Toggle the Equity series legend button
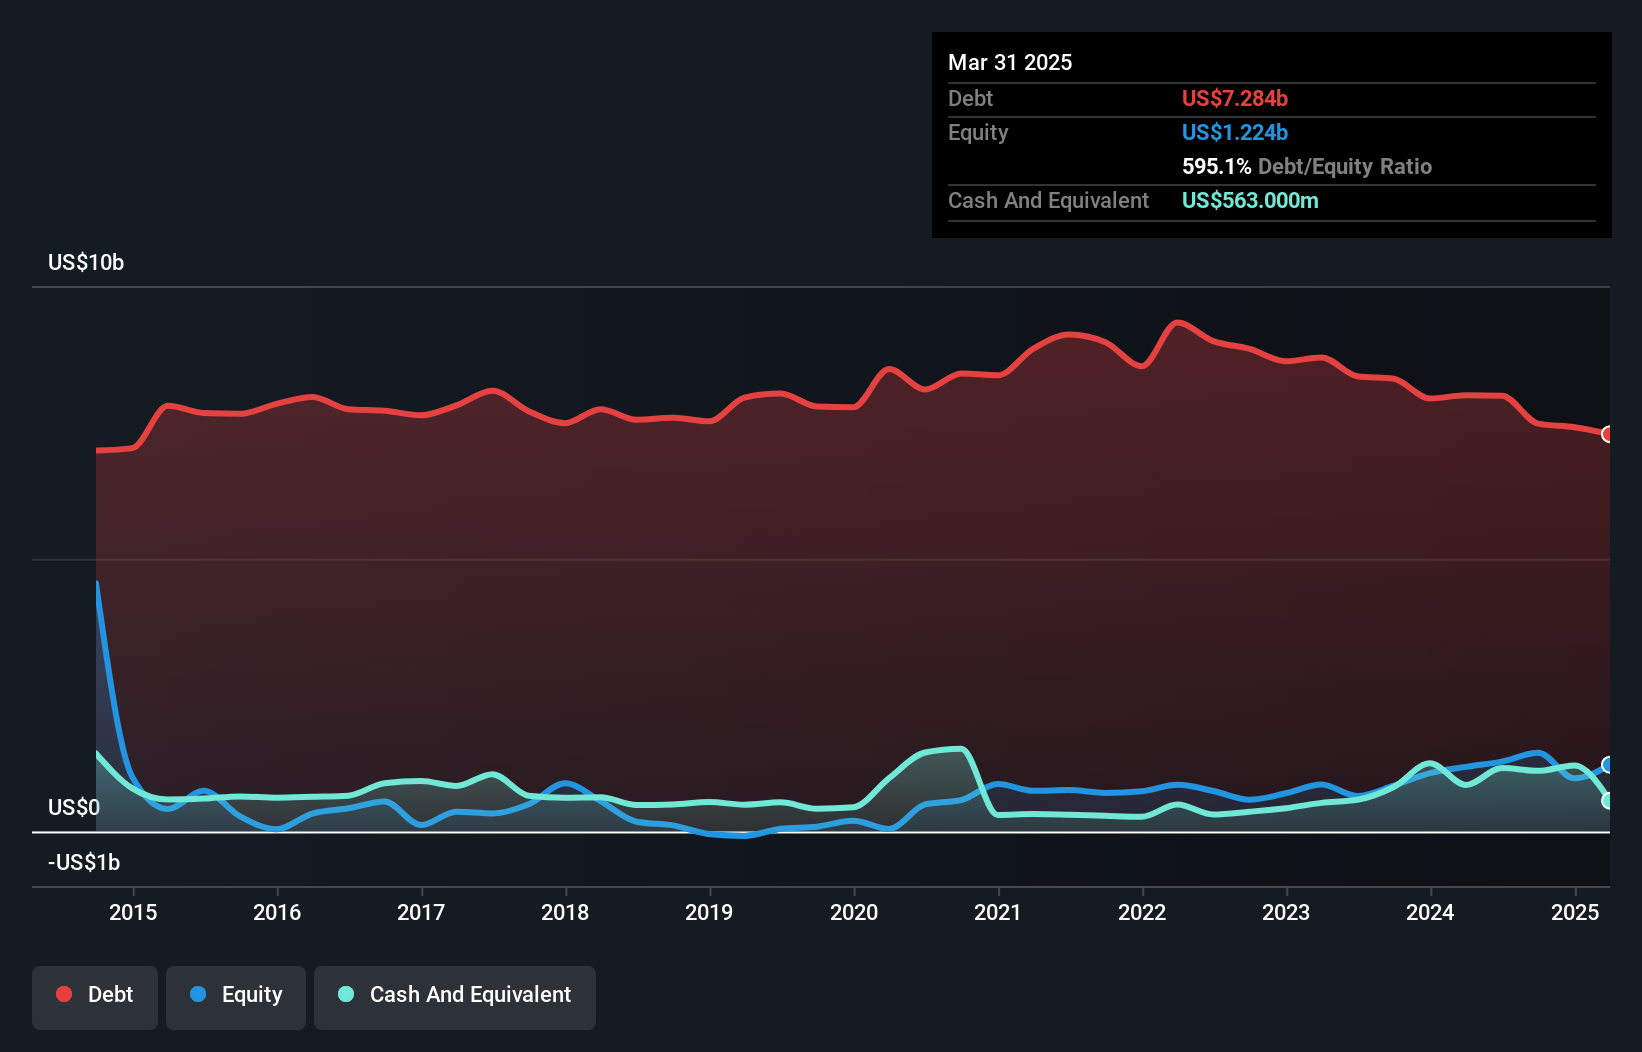Viewport: 1642px width, 1052px height. pos(236,997)
